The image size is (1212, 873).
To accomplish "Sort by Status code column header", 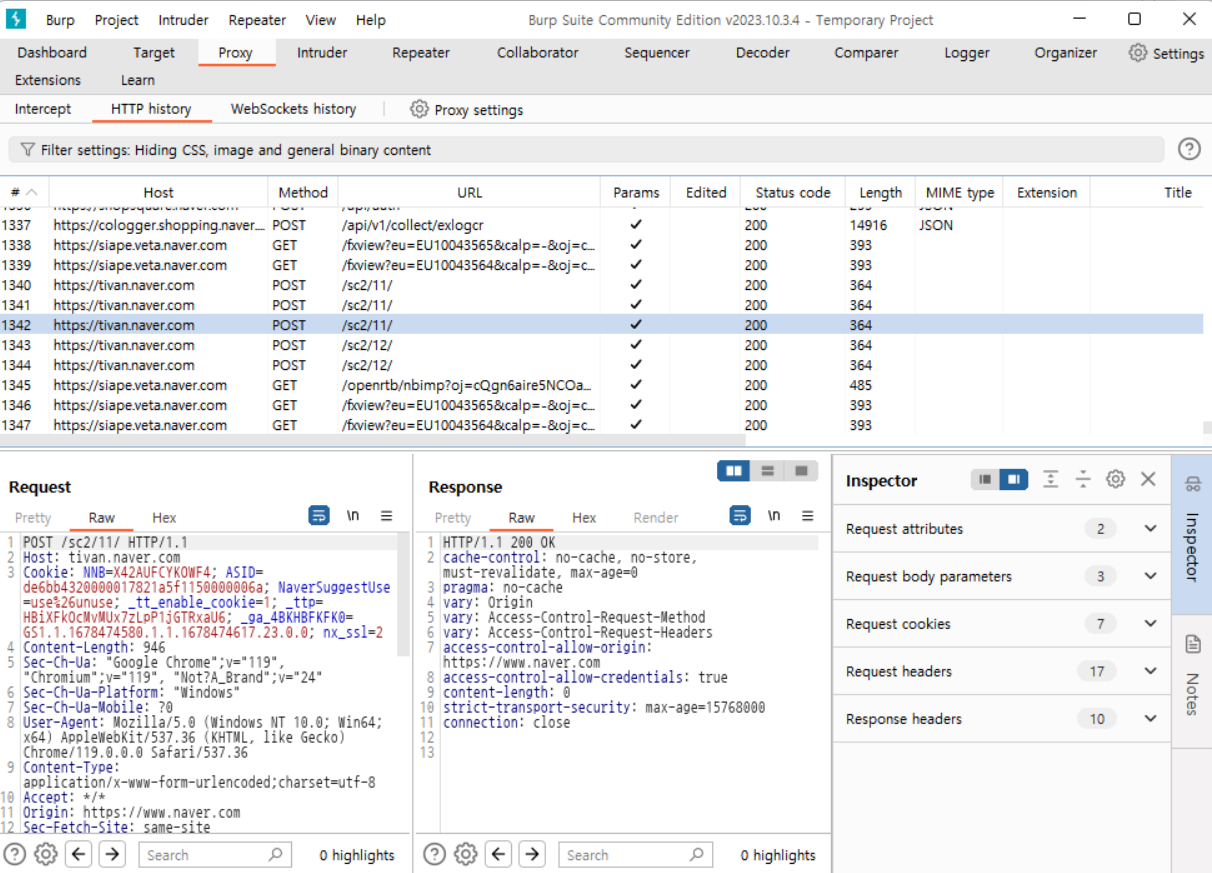I will pos(793,192).
